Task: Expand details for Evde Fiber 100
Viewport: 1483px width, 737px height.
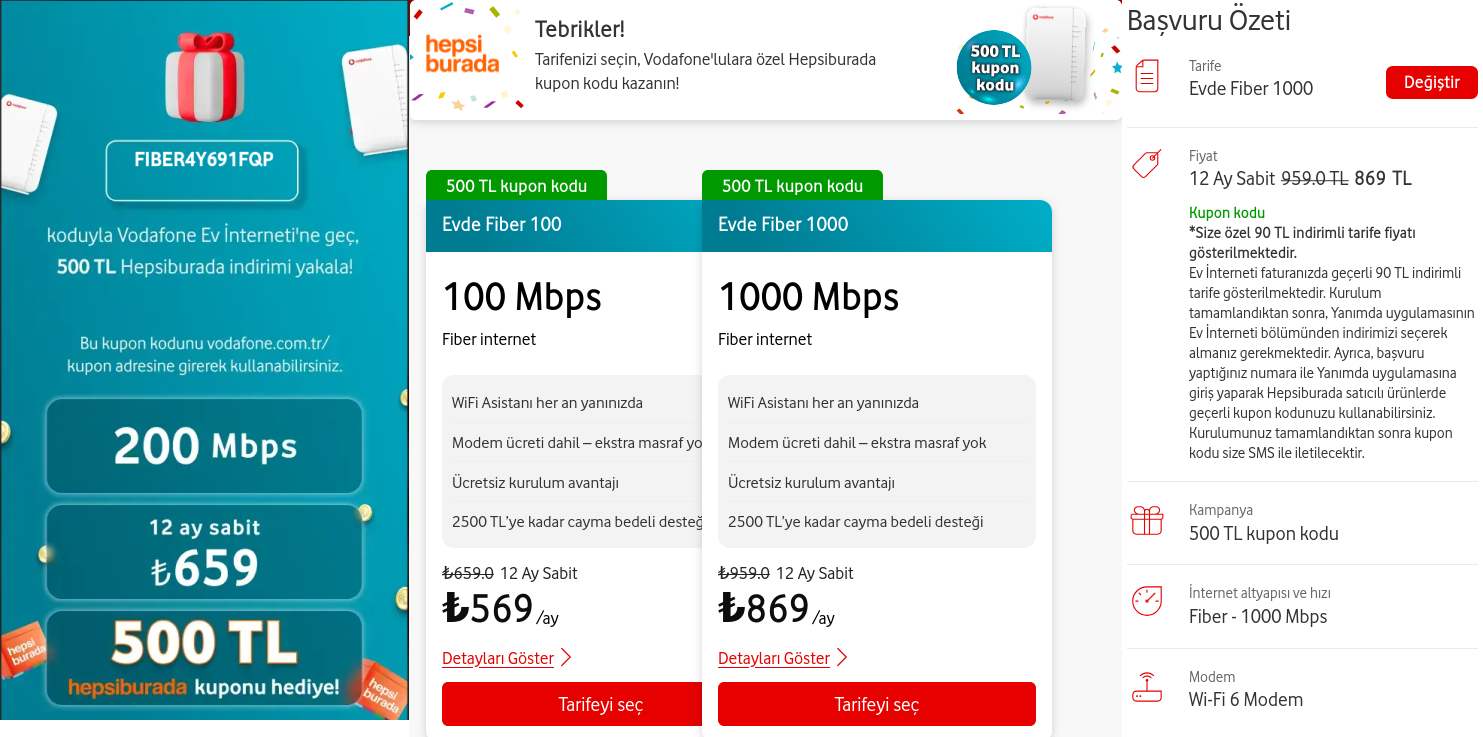Action: (498, 658)
